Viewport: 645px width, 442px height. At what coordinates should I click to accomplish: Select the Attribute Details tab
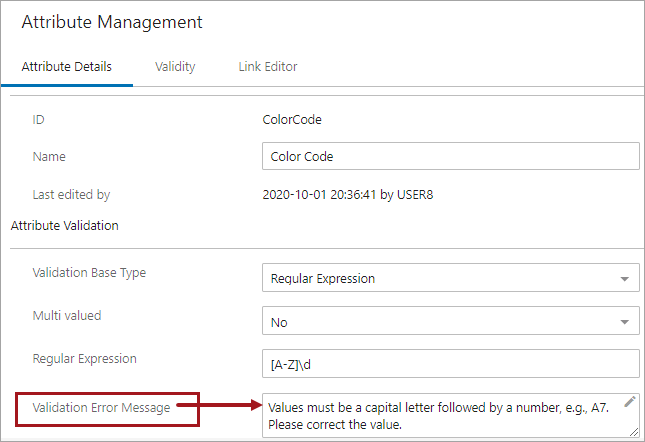point(67,67)
